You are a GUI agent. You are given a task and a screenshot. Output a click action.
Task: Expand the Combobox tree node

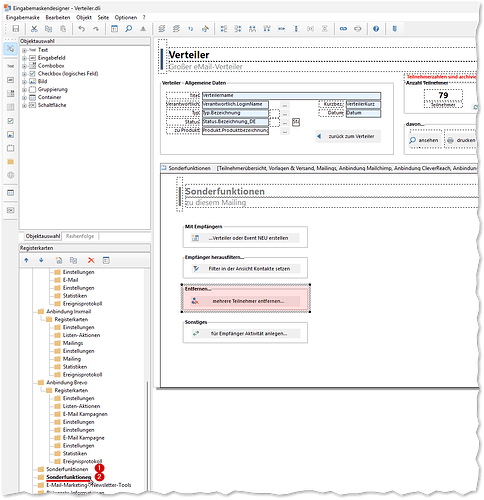[24, 66]
